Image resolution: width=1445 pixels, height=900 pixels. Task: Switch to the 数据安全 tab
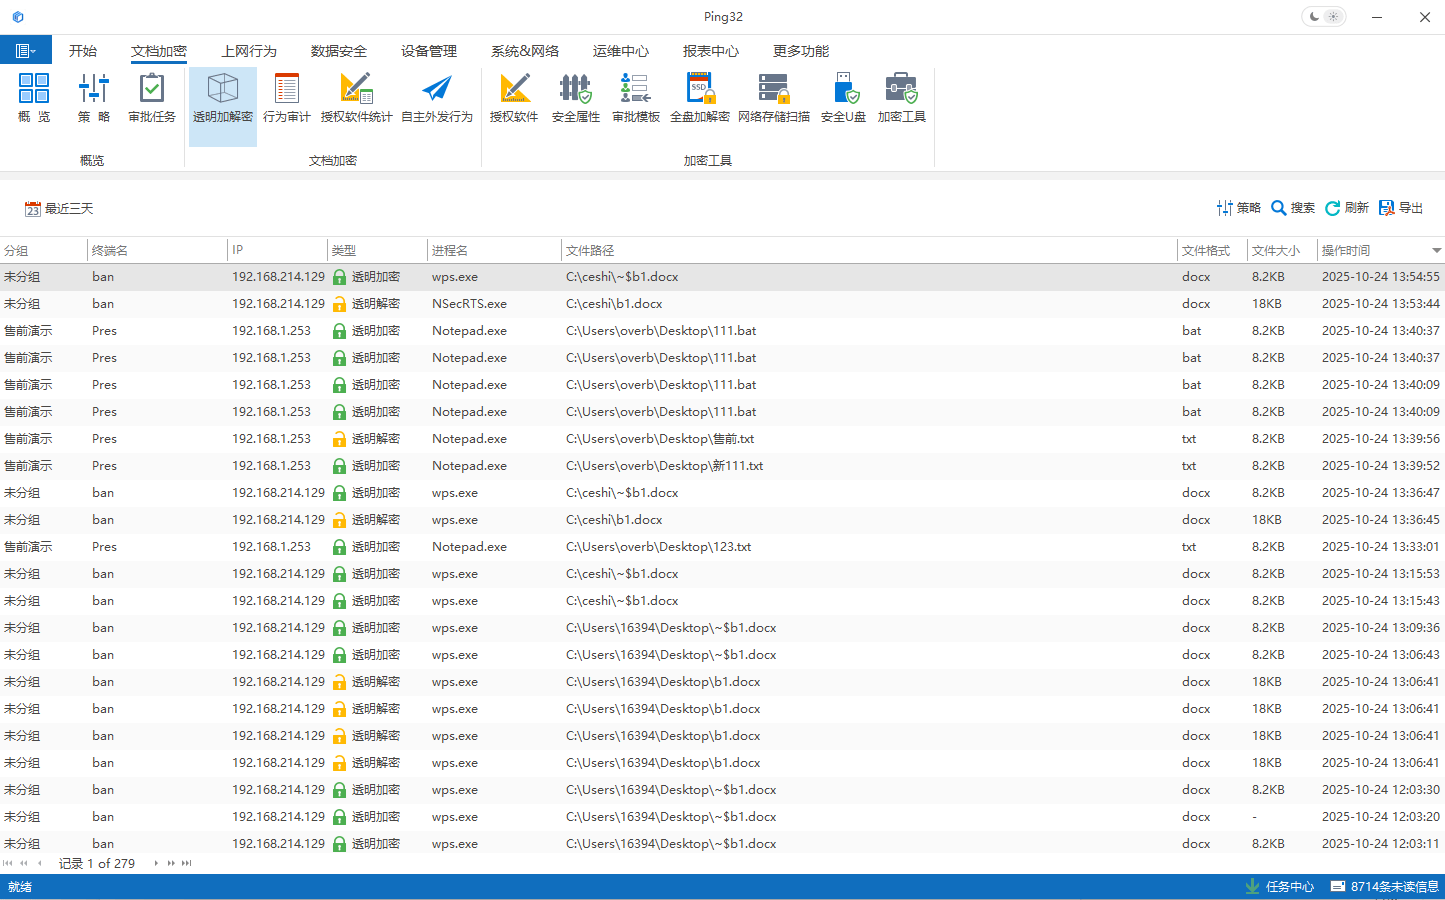[338, 51]
